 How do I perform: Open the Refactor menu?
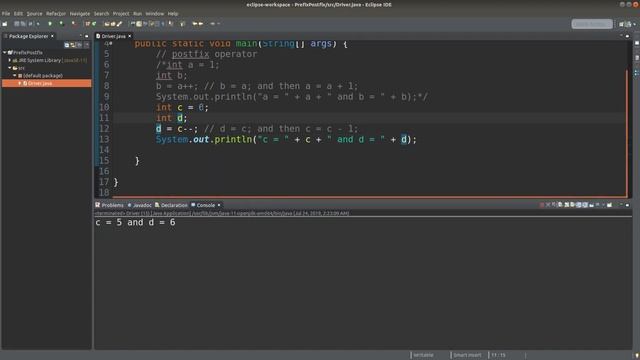56,13
